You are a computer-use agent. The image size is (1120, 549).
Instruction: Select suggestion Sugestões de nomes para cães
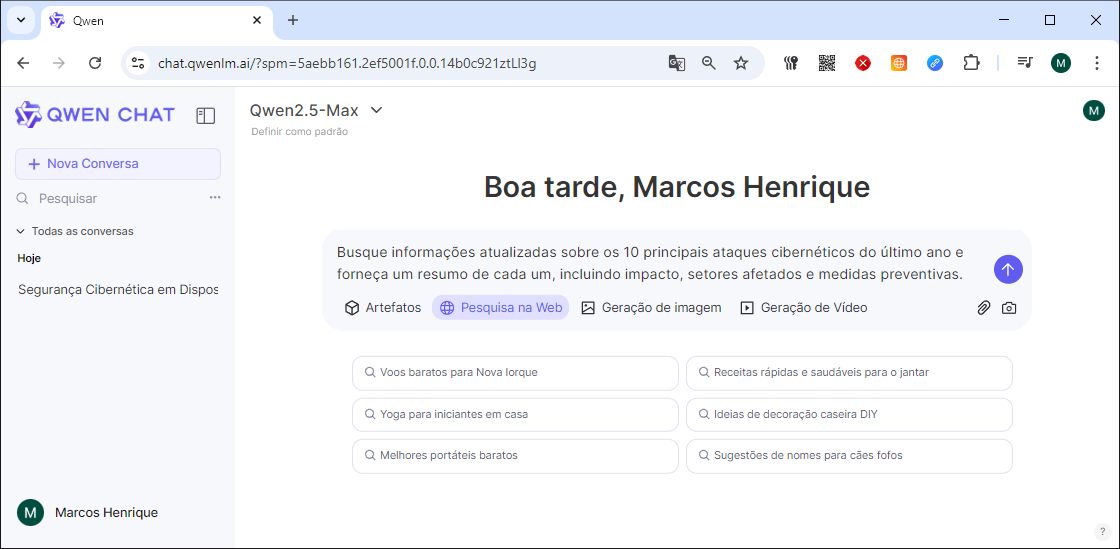pyautogui.click(x=849, y=455)
